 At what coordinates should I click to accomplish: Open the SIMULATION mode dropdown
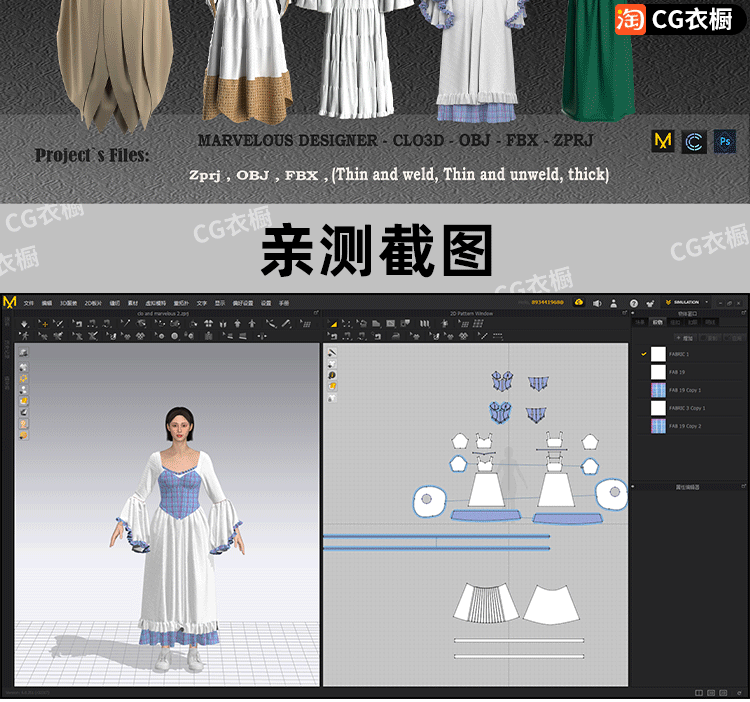(x=686, y=302)
